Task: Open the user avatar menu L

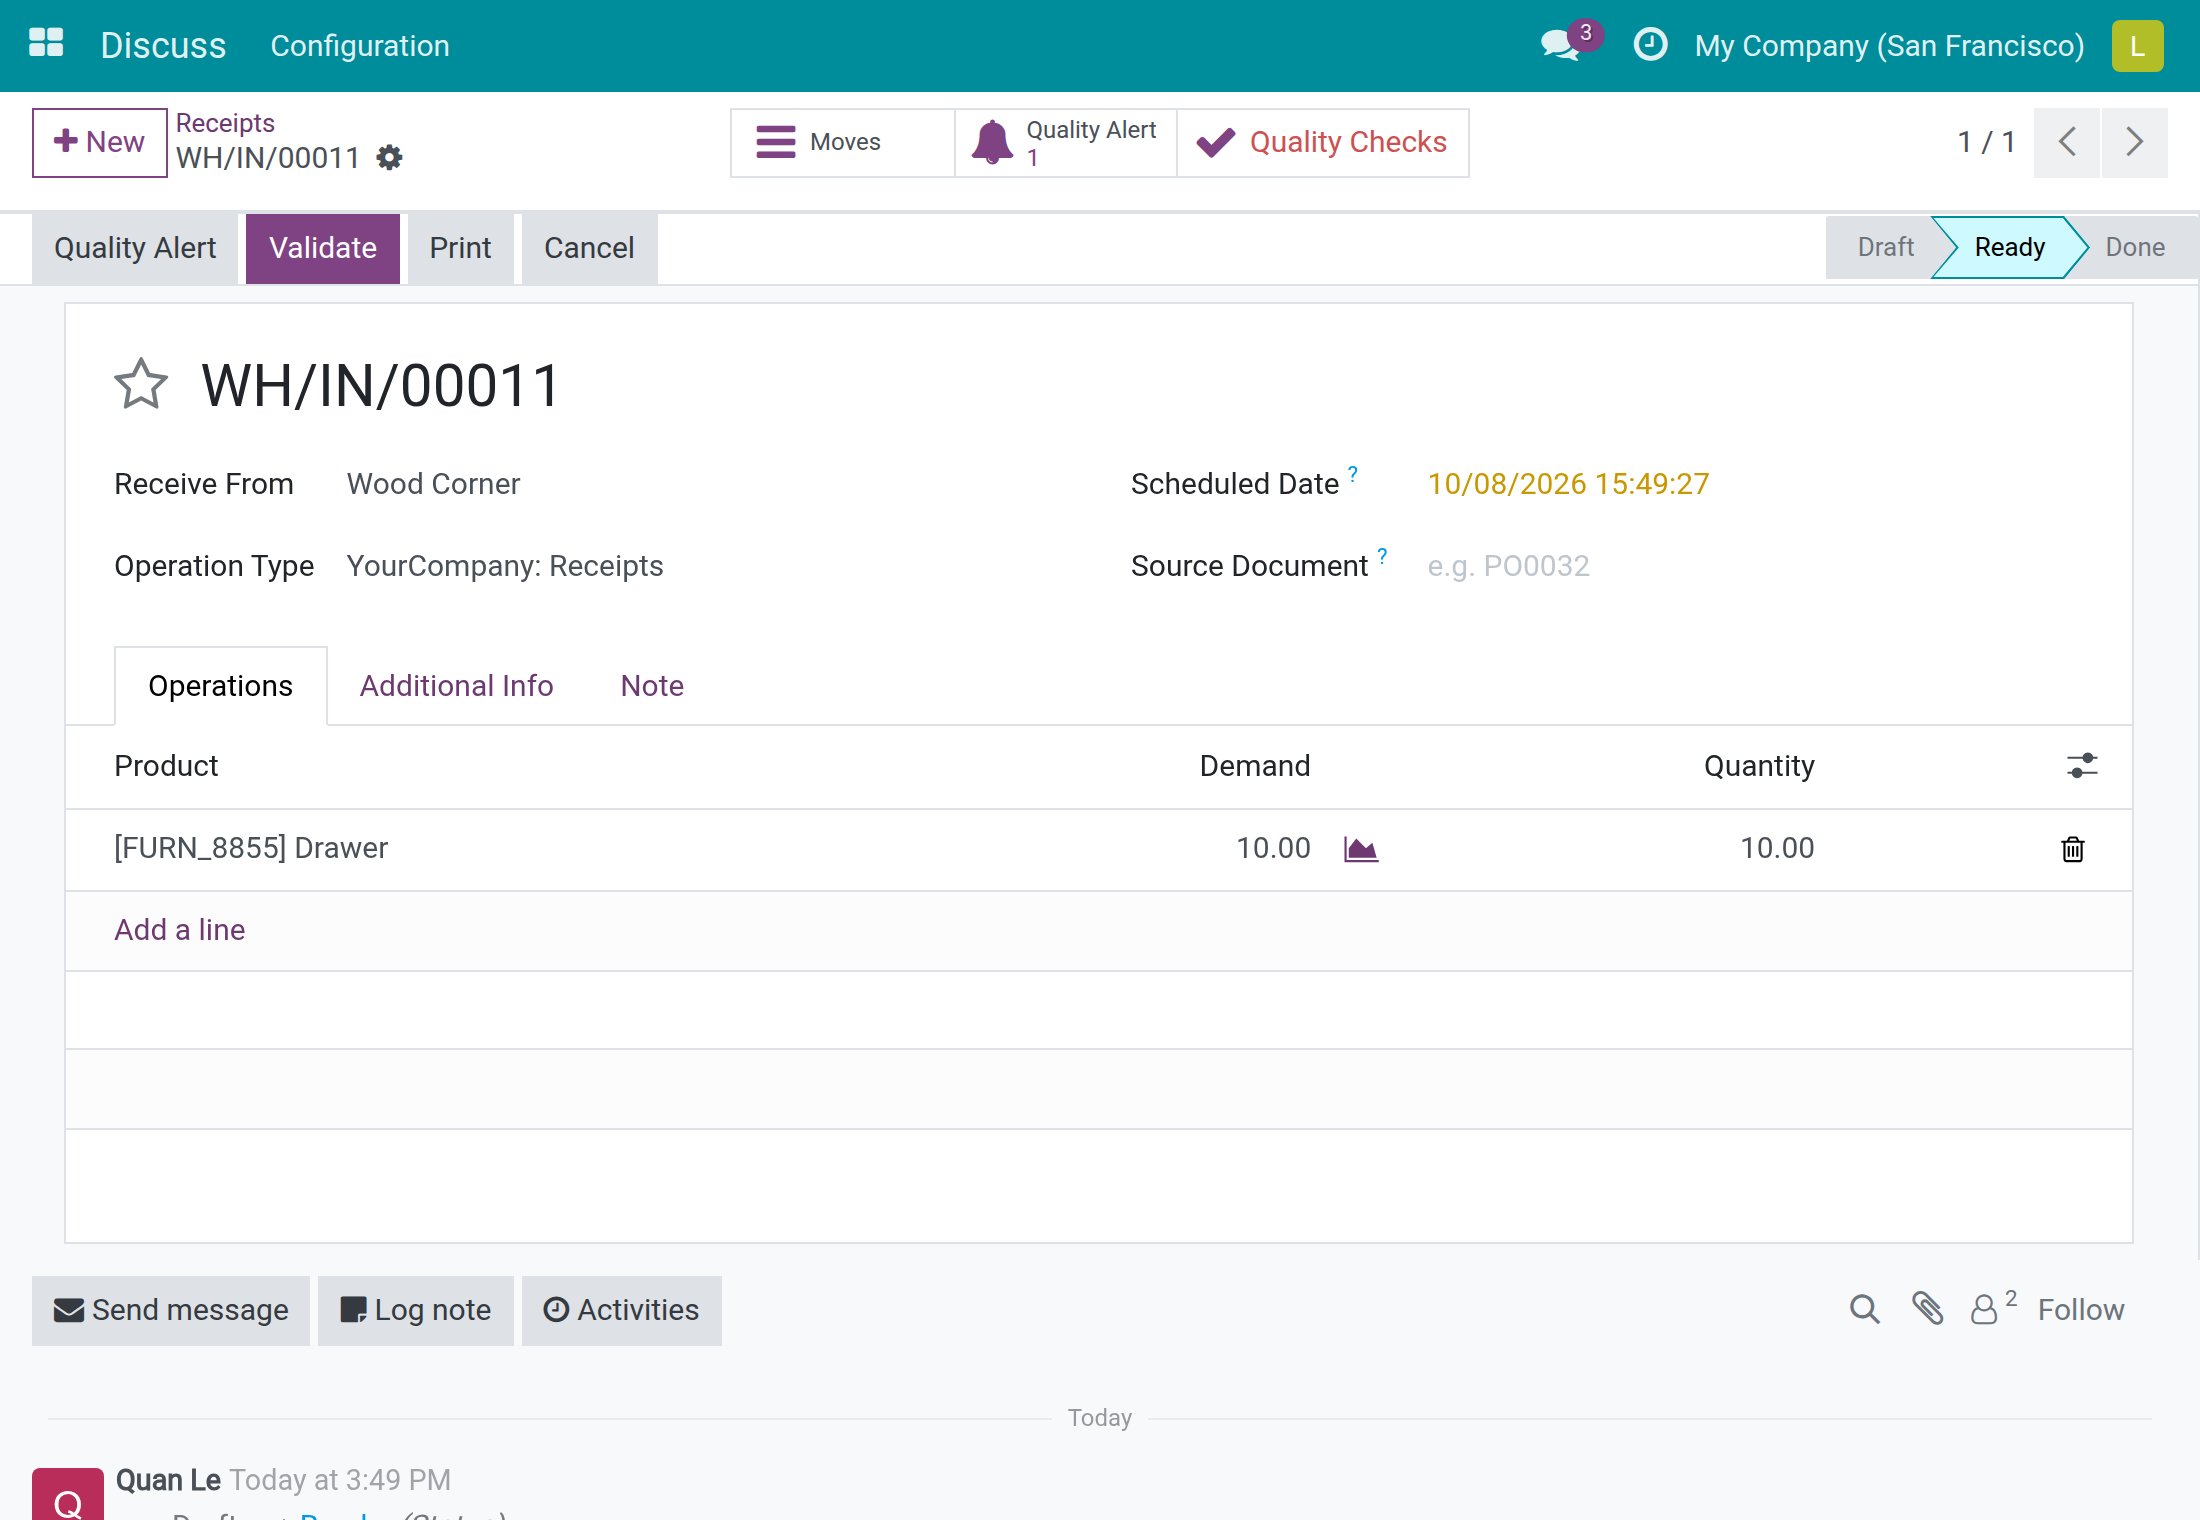Action: [x=2138, y=46]
